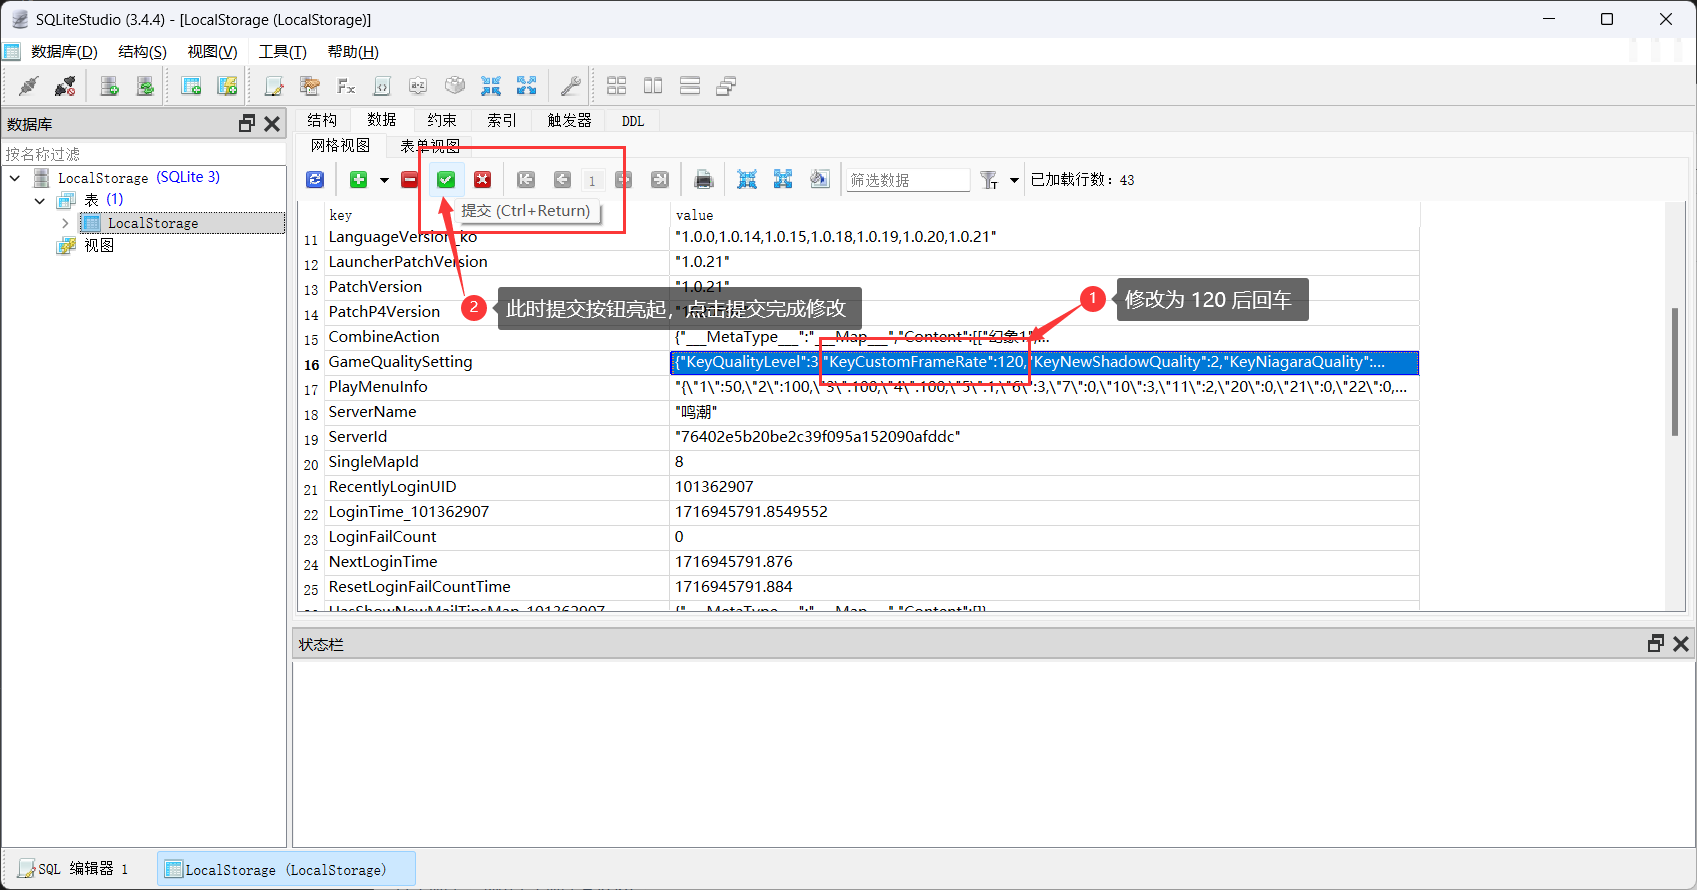The width and height of the screenshot is (1697, 890).
Task: Click the add database icon
Action: [x=109, y=86]
